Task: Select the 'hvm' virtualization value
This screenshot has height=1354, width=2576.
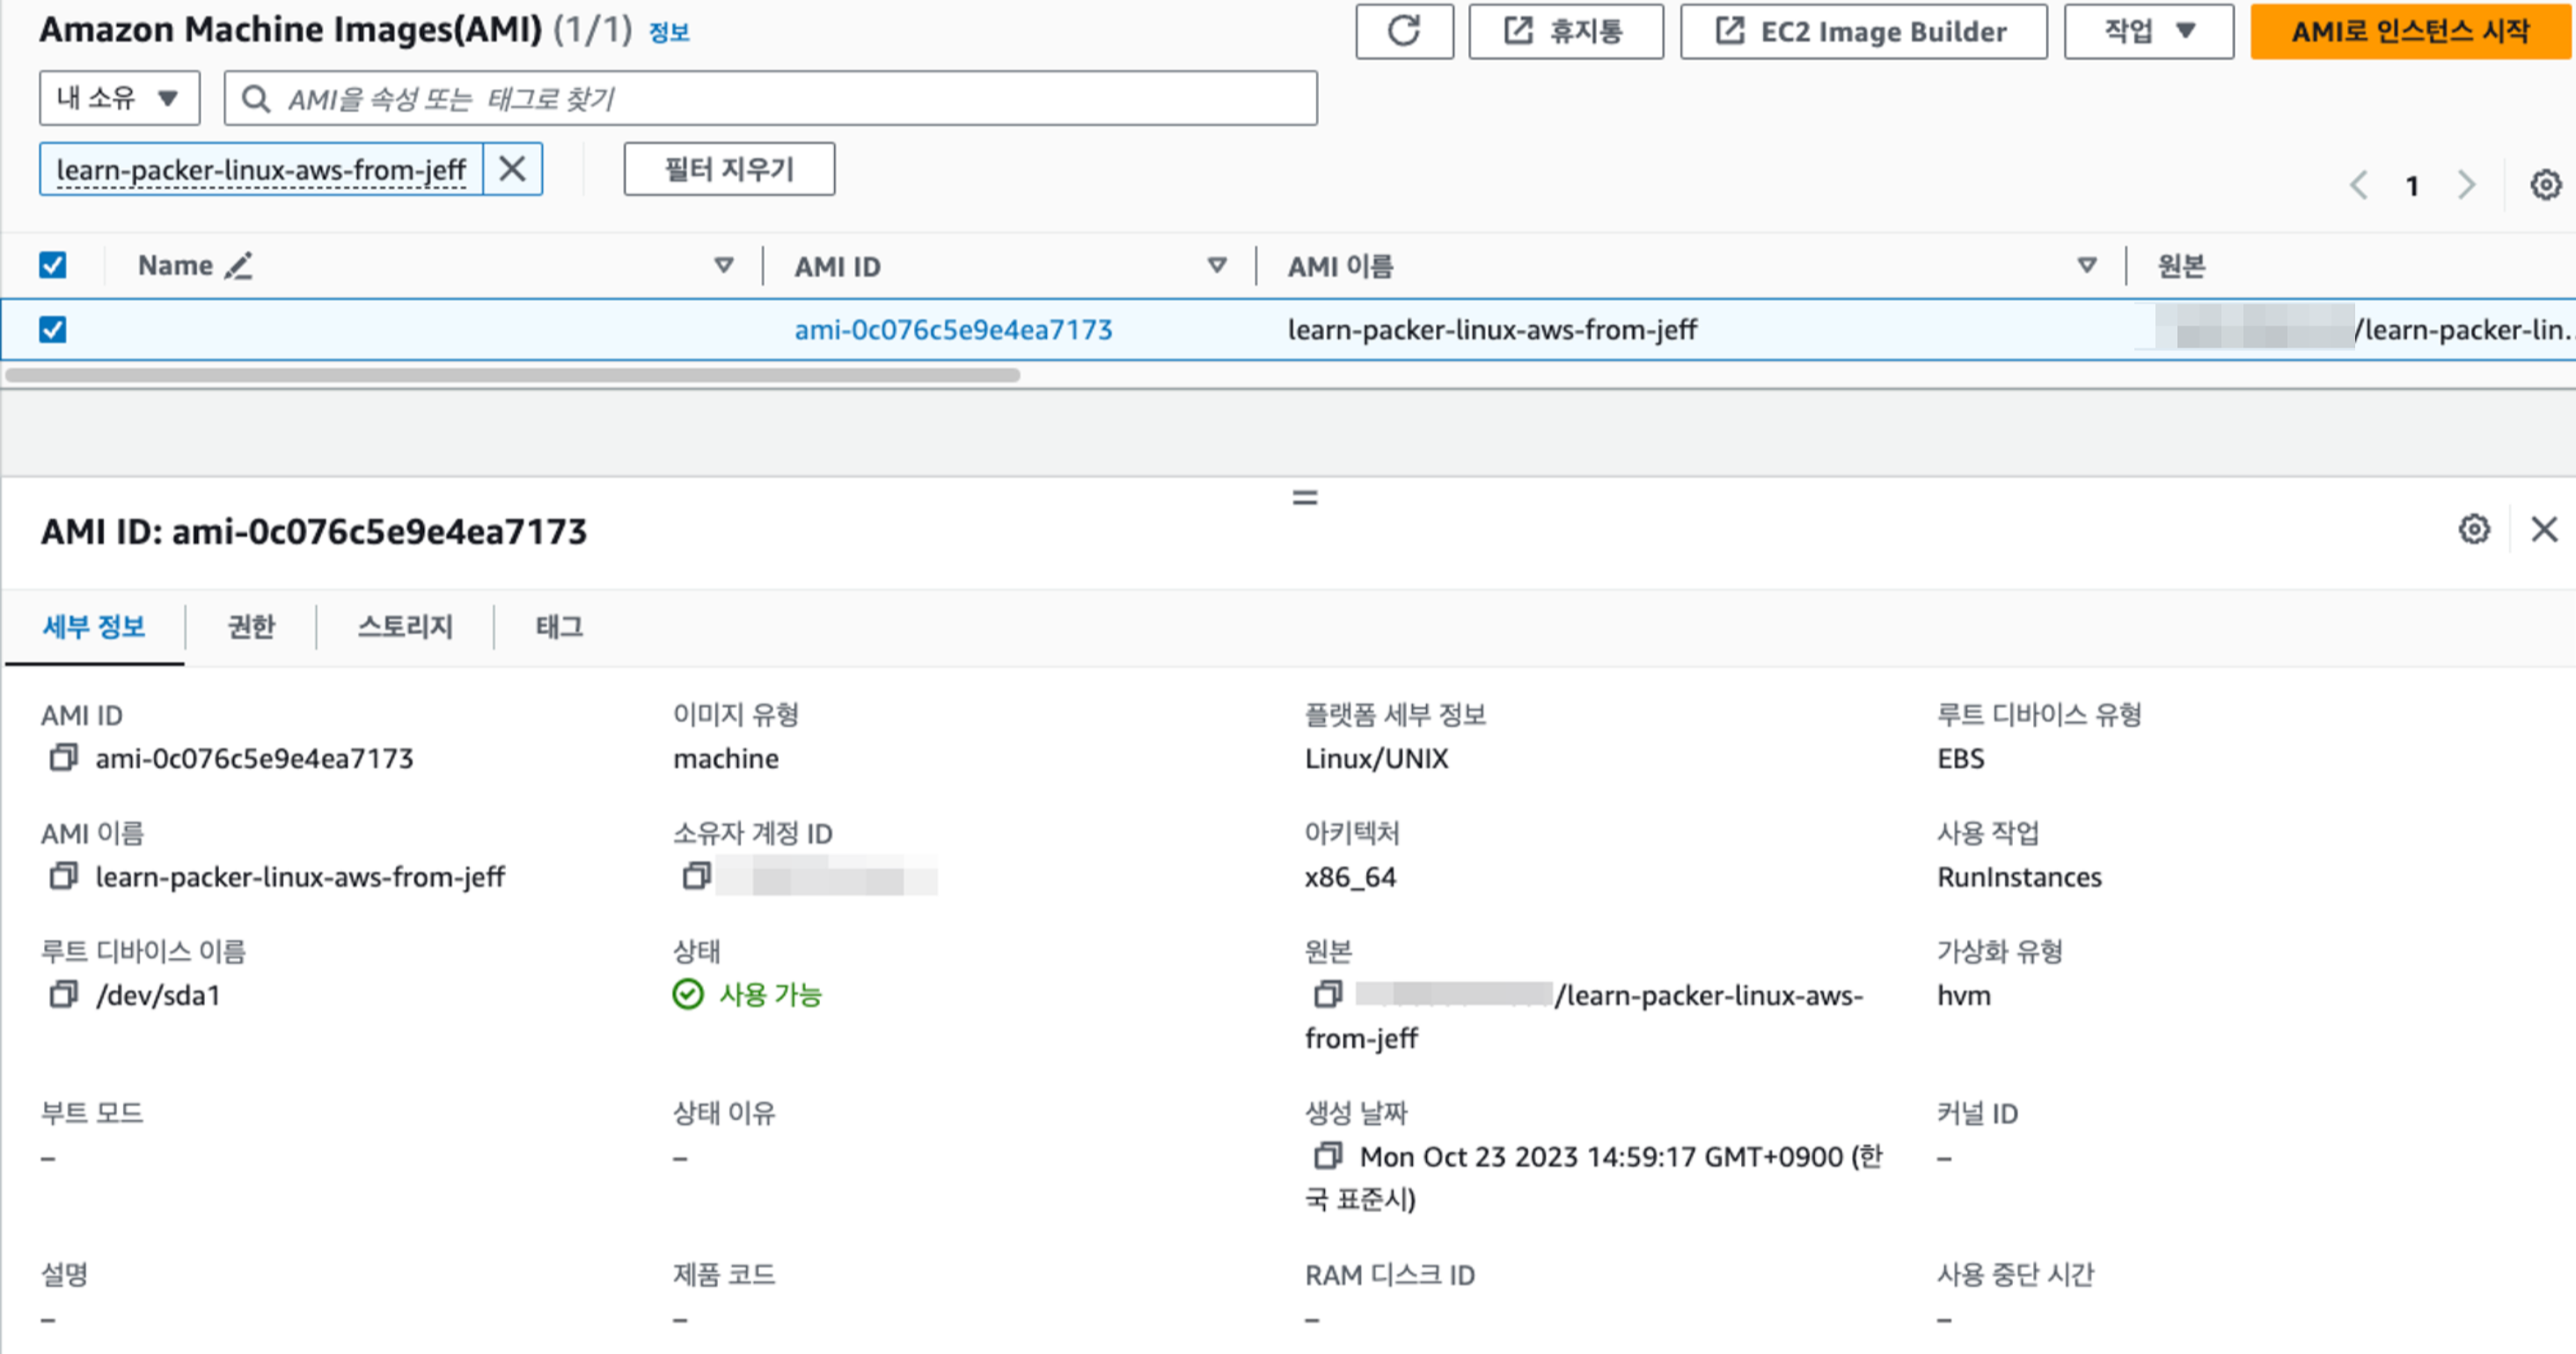Action: (1964, 995)
